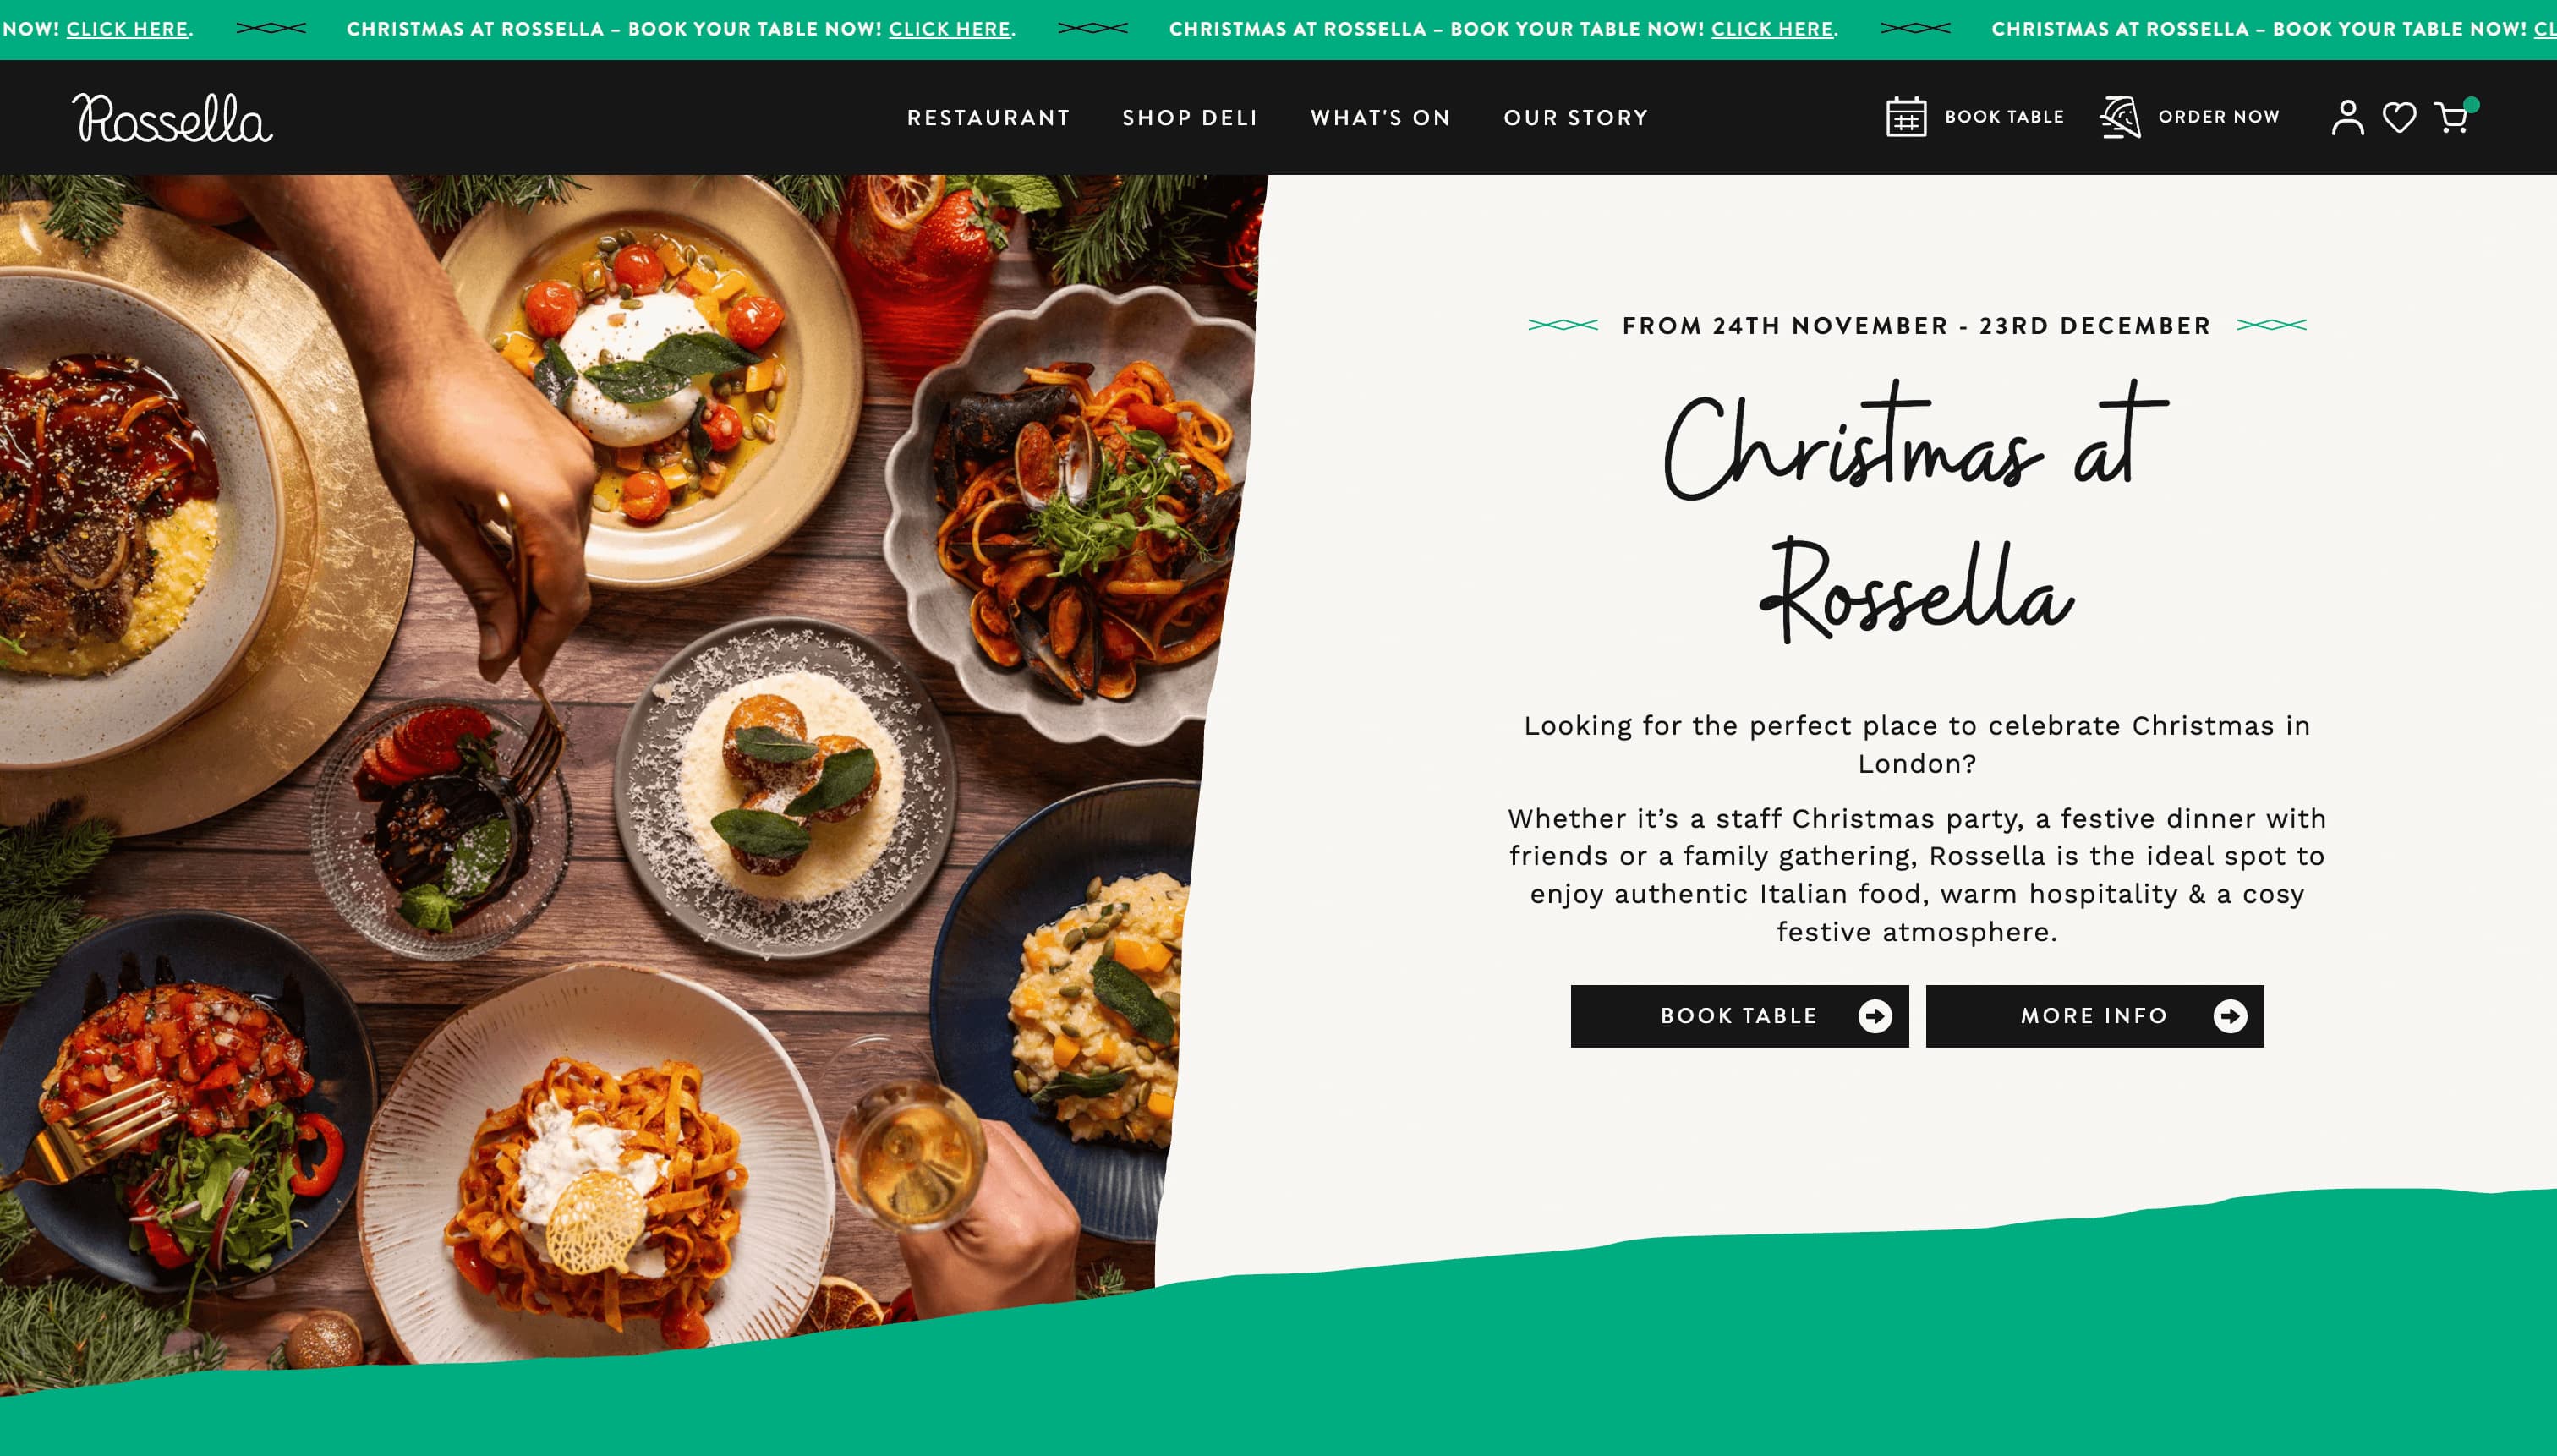2557x1456 pixels.
Task: Open the Shop Deli menu
Action: tap(1190, 118)
